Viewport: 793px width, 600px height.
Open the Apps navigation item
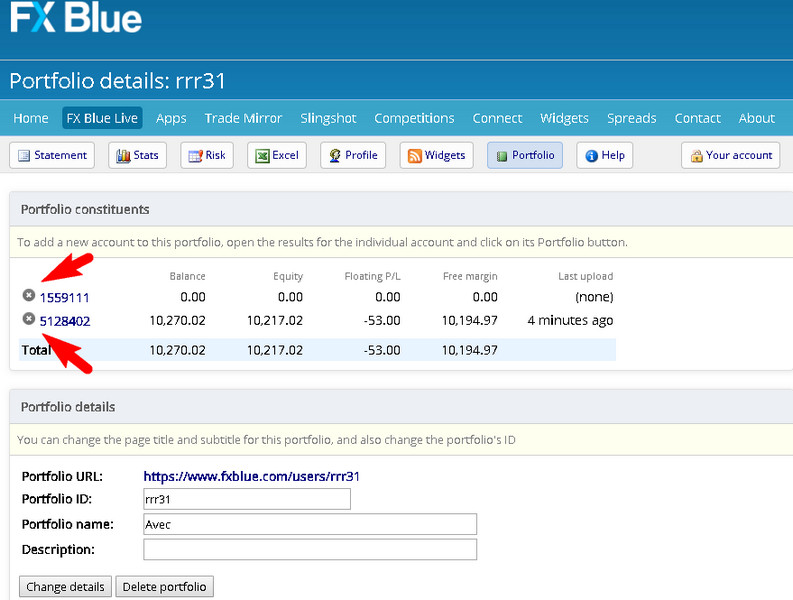click(x=171, y=118)
